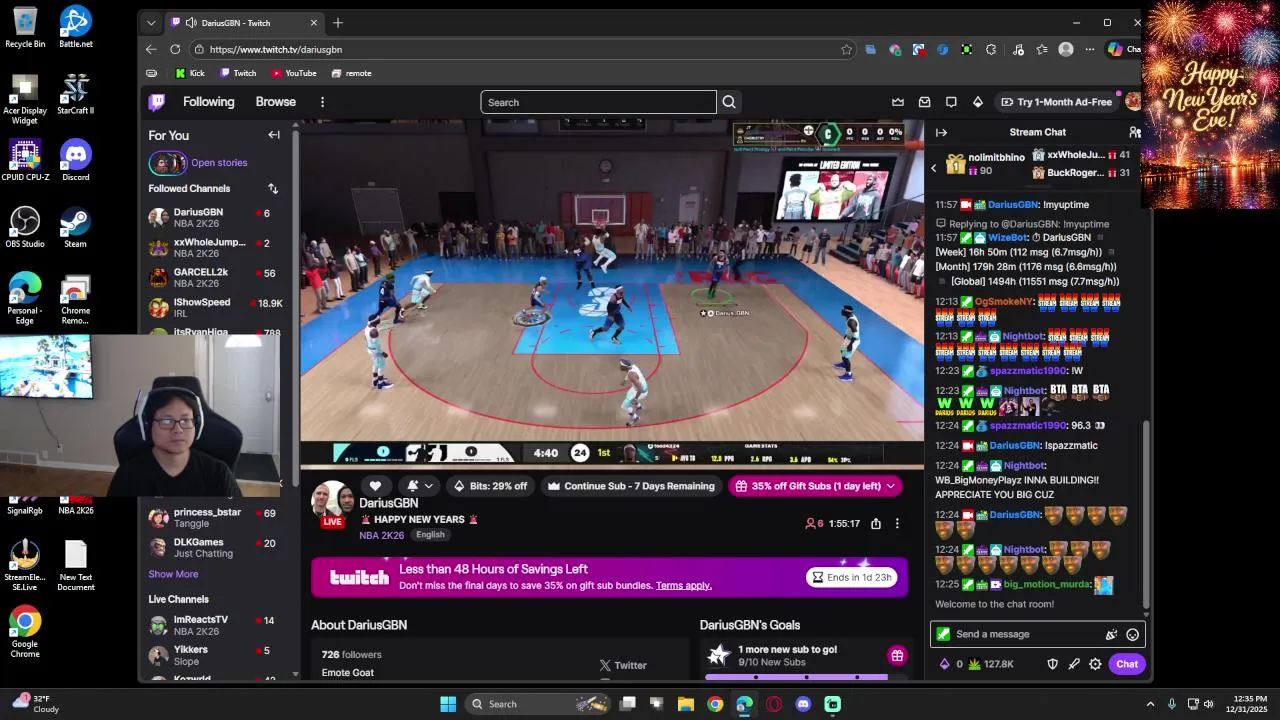Open the Terms apply link
1280x720 pixels.
684,585
